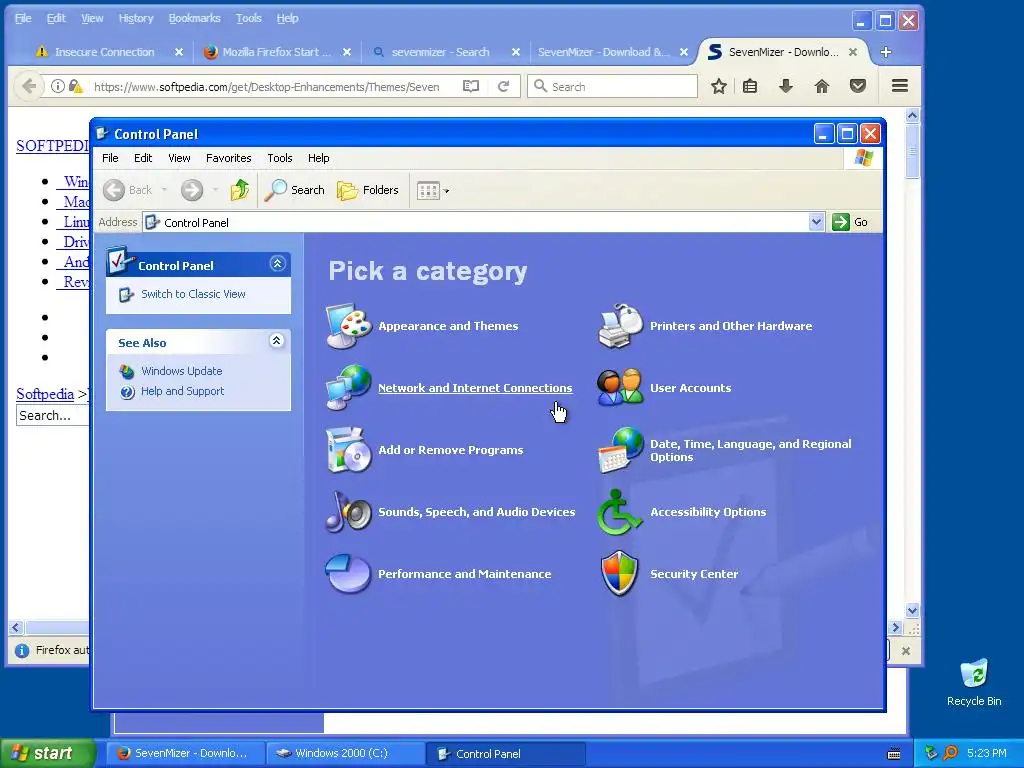
Task: Click Firefox site info icon in URL bar
Action: 57,86
